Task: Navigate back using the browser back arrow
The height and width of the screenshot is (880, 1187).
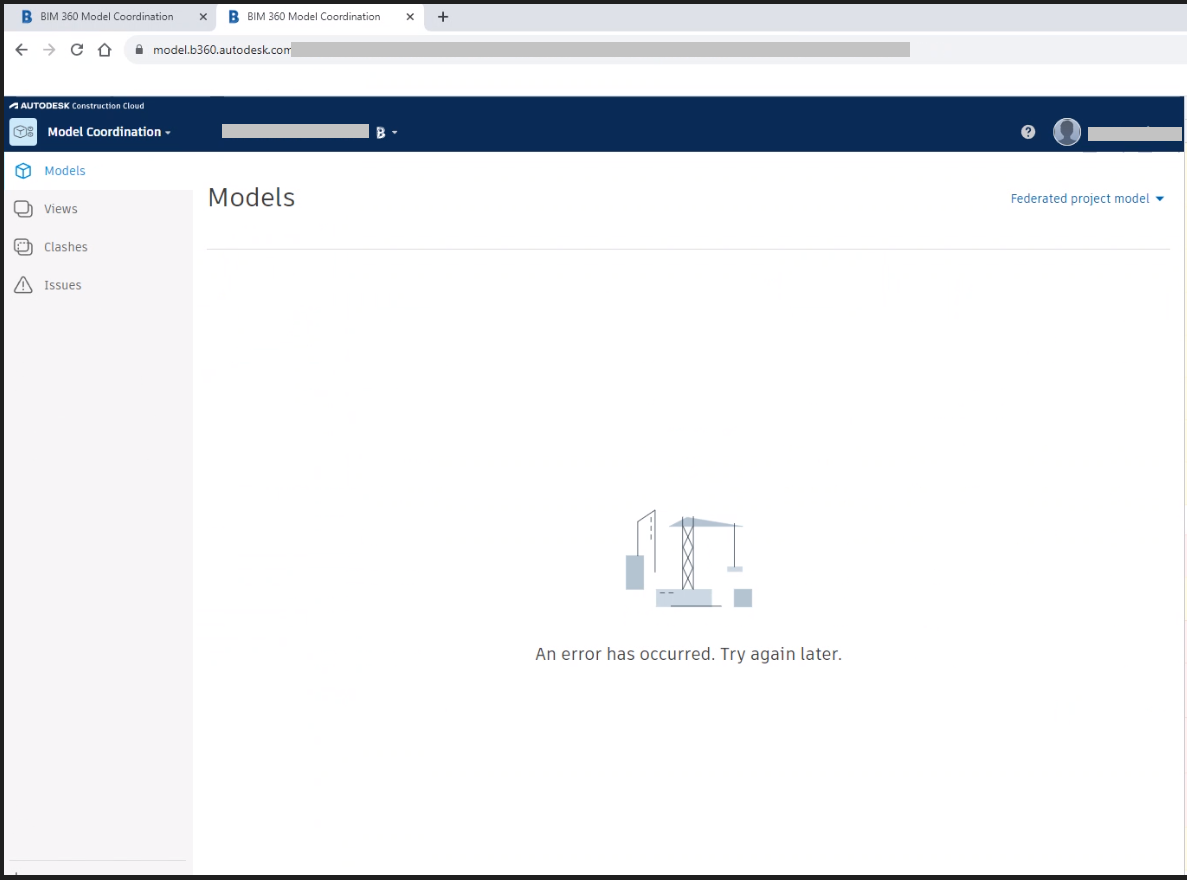Action: coord(21,48)
